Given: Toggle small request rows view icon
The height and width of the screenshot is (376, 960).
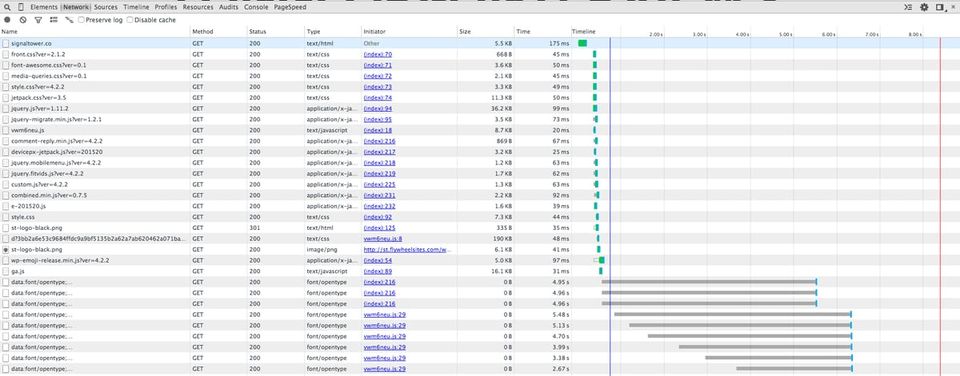Looking at the screenshot, I should (54, 20).
